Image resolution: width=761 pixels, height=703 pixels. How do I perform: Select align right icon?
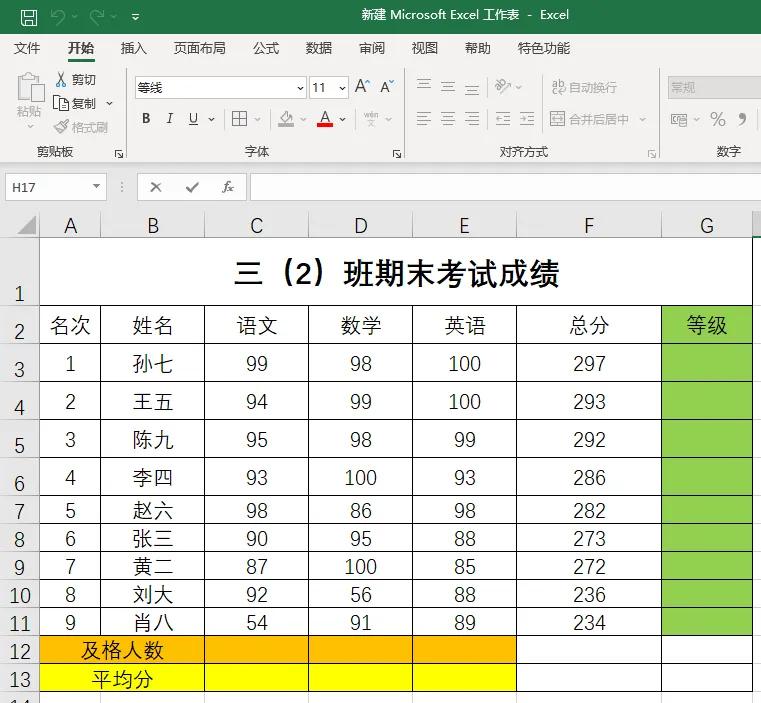tap(472, 118)
